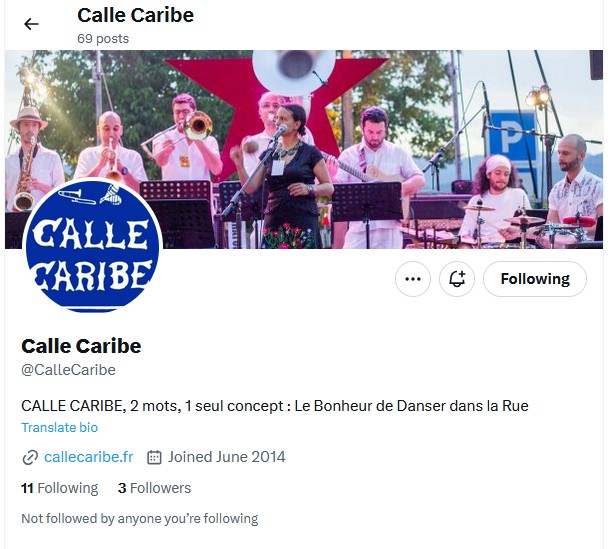Click the Calle Caribe title in header bar
Image resolution: width=616 pixels, height=549 pixels.
click(136, 15)
